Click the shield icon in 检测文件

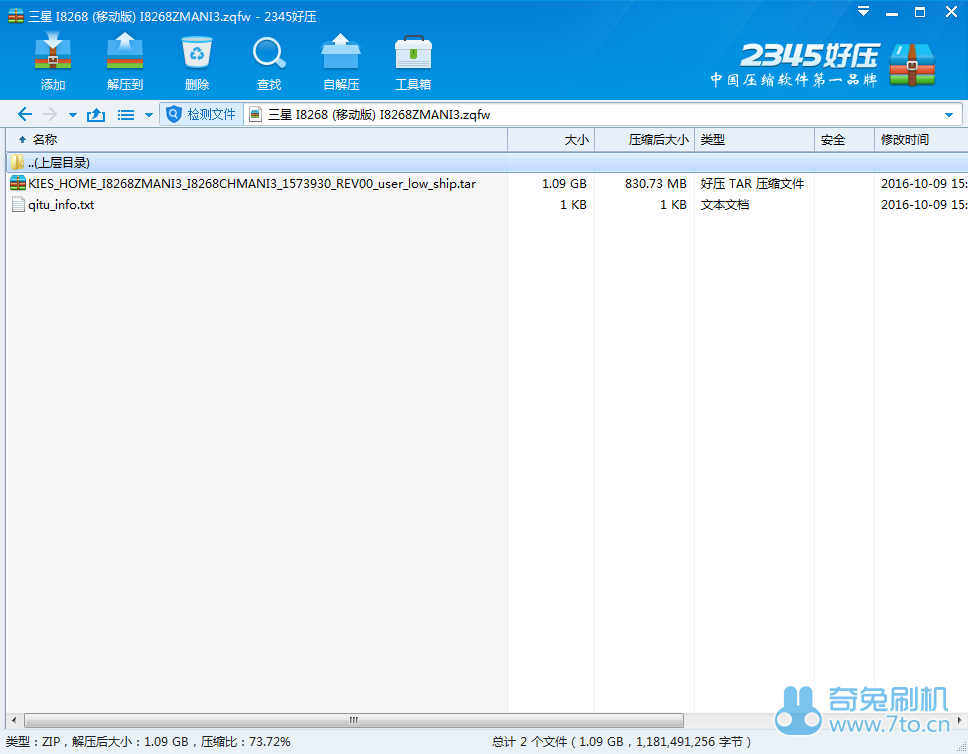(x=174, y=114)
